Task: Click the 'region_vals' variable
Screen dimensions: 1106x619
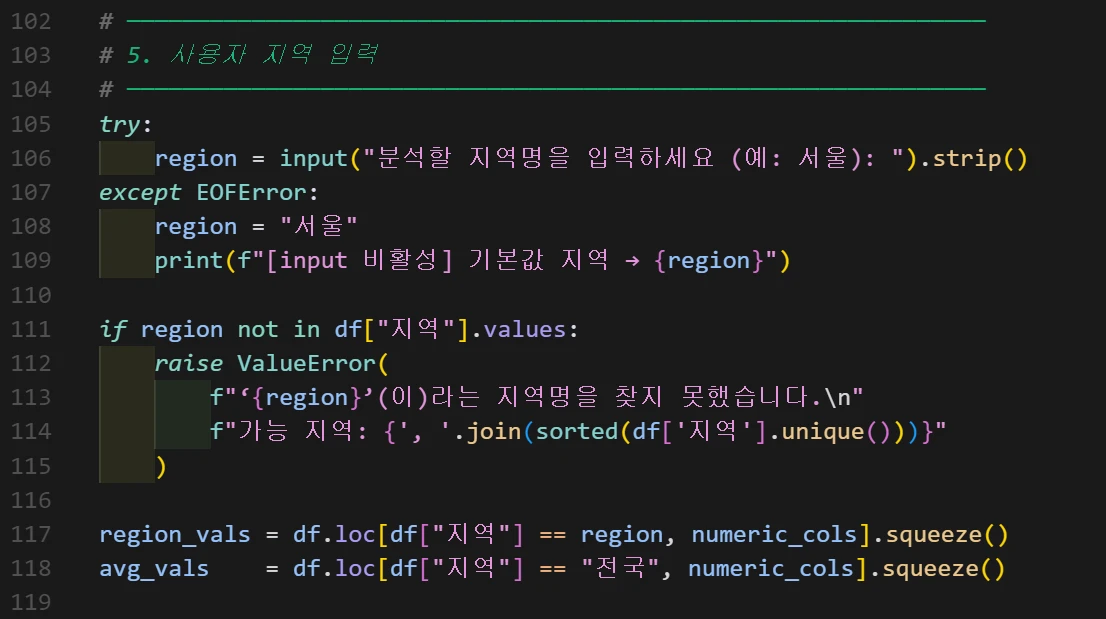Action: (174, 534)
